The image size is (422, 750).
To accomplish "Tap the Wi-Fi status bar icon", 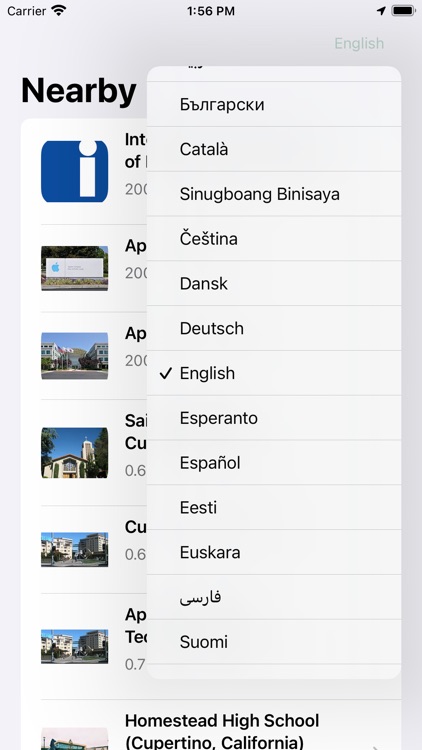I will pyautogui.click(x=59, y=11).
